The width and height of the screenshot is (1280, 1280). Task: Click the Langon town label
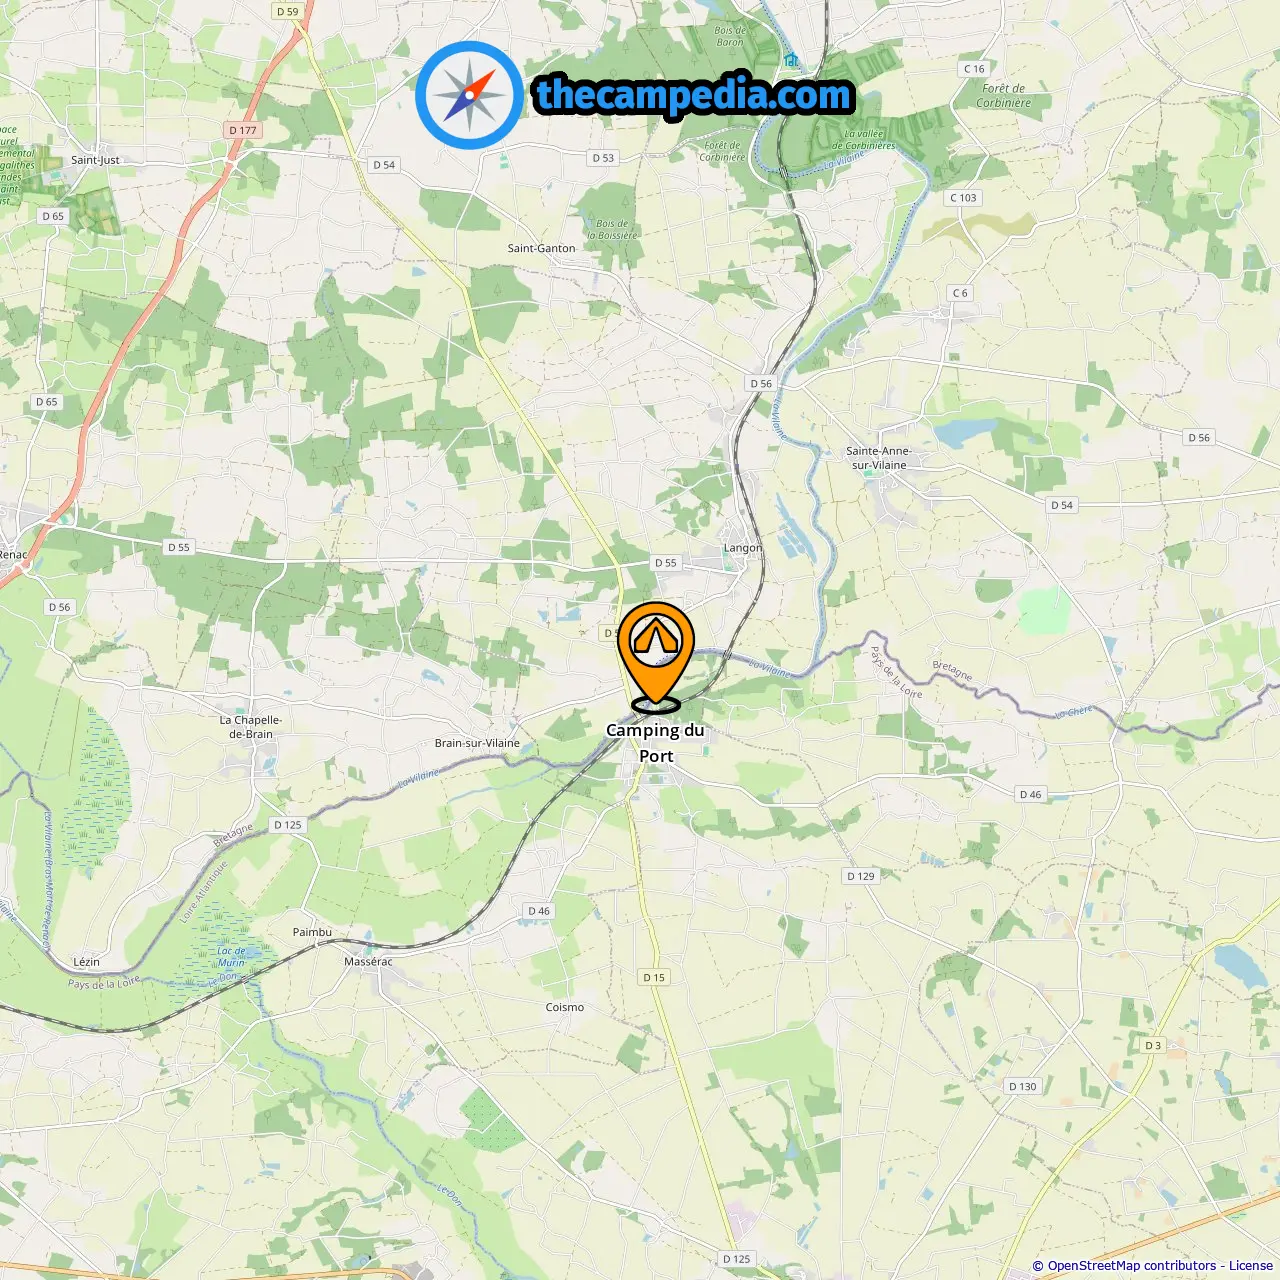click(743, 548)
